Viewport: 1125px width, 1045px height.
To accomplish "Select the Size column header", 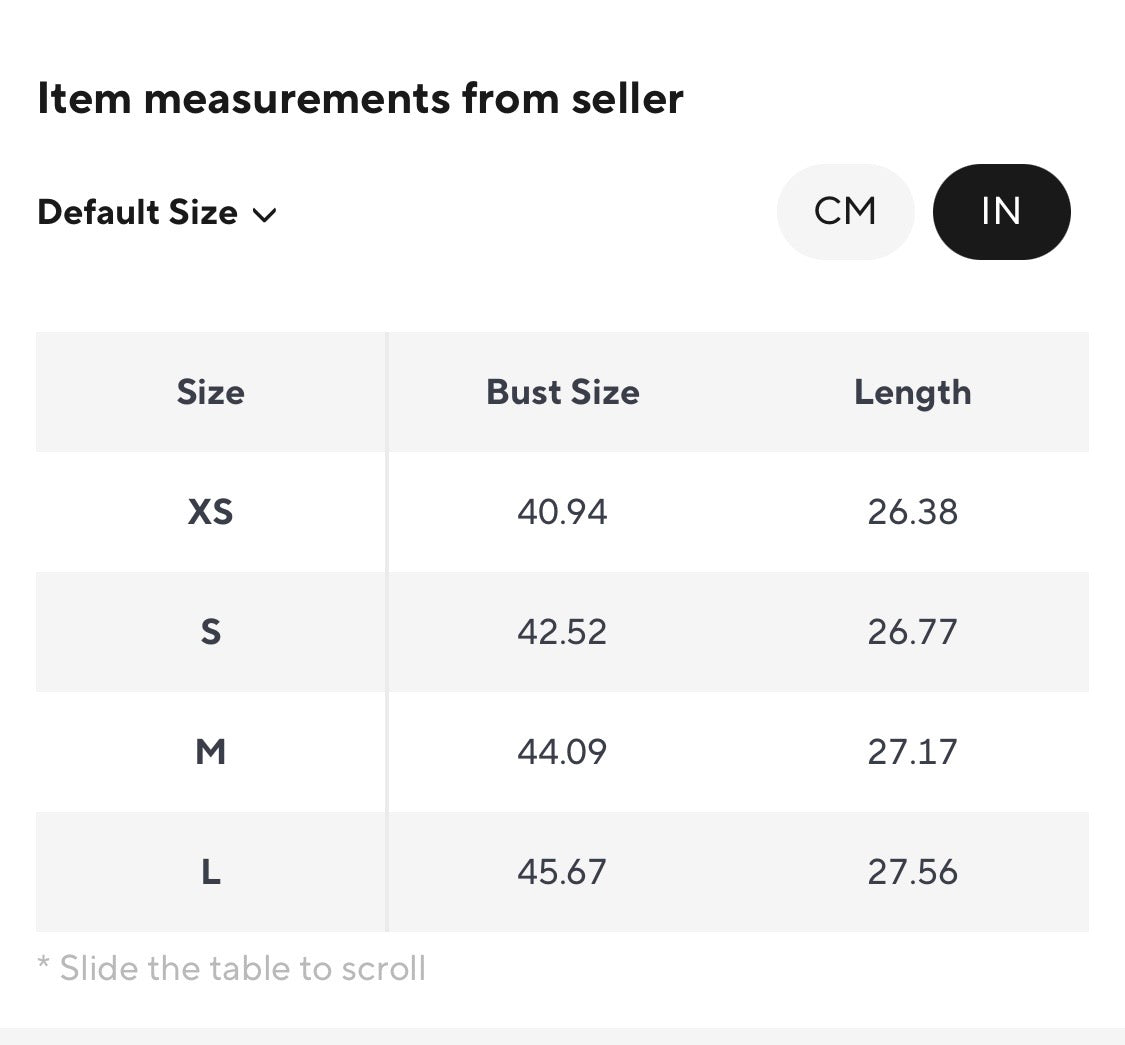I will pos(211,392).
